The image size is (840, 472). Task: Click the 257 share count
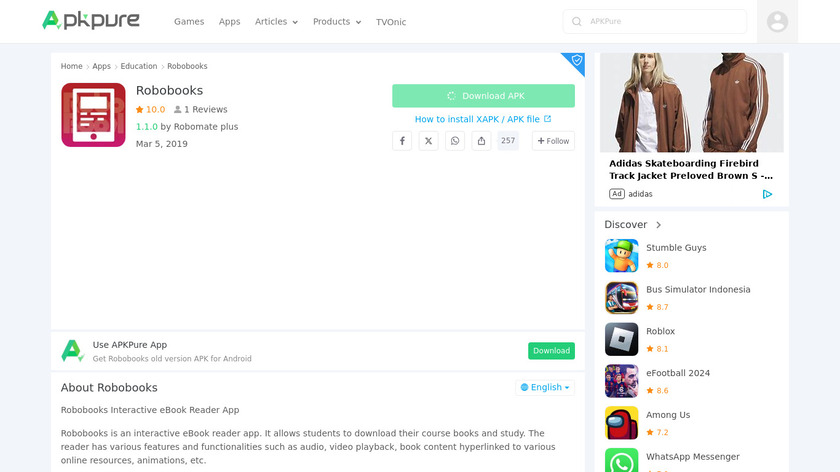[x=508, y=140]
